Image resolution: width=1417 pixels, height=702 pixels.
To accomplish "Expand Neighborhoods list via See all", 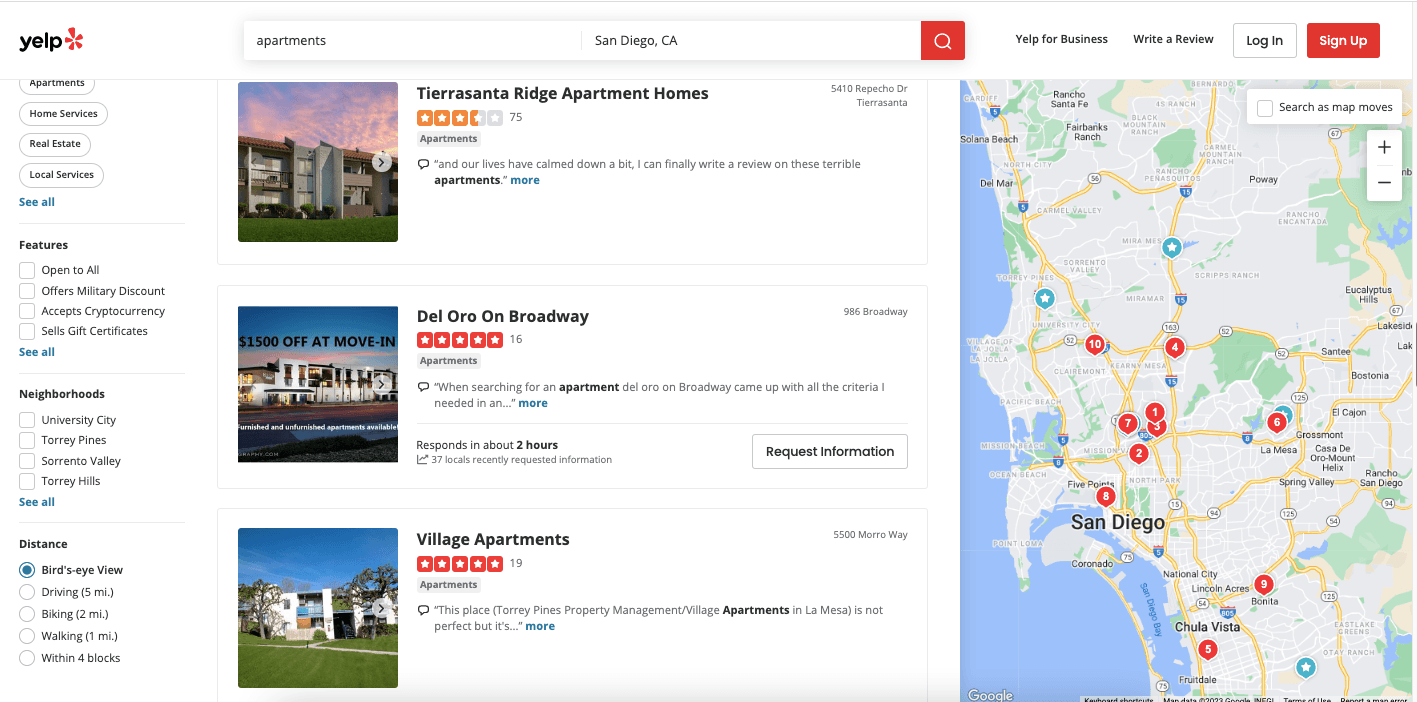I will coord(37,502).
